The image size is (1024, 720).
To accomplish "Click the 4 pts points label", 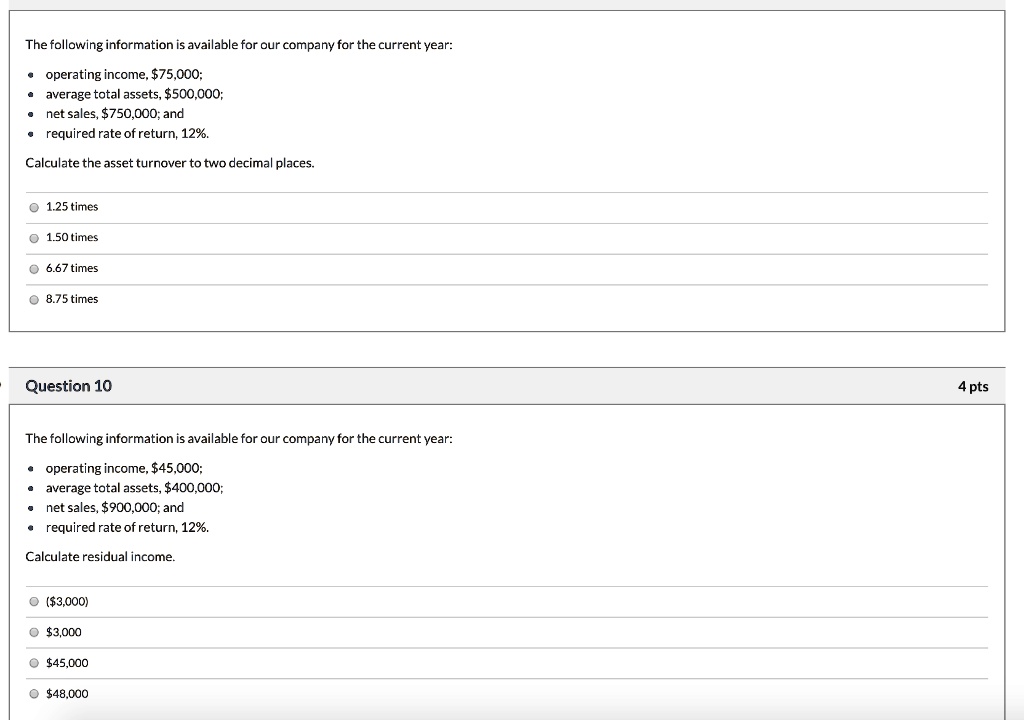I will point(972,386).
